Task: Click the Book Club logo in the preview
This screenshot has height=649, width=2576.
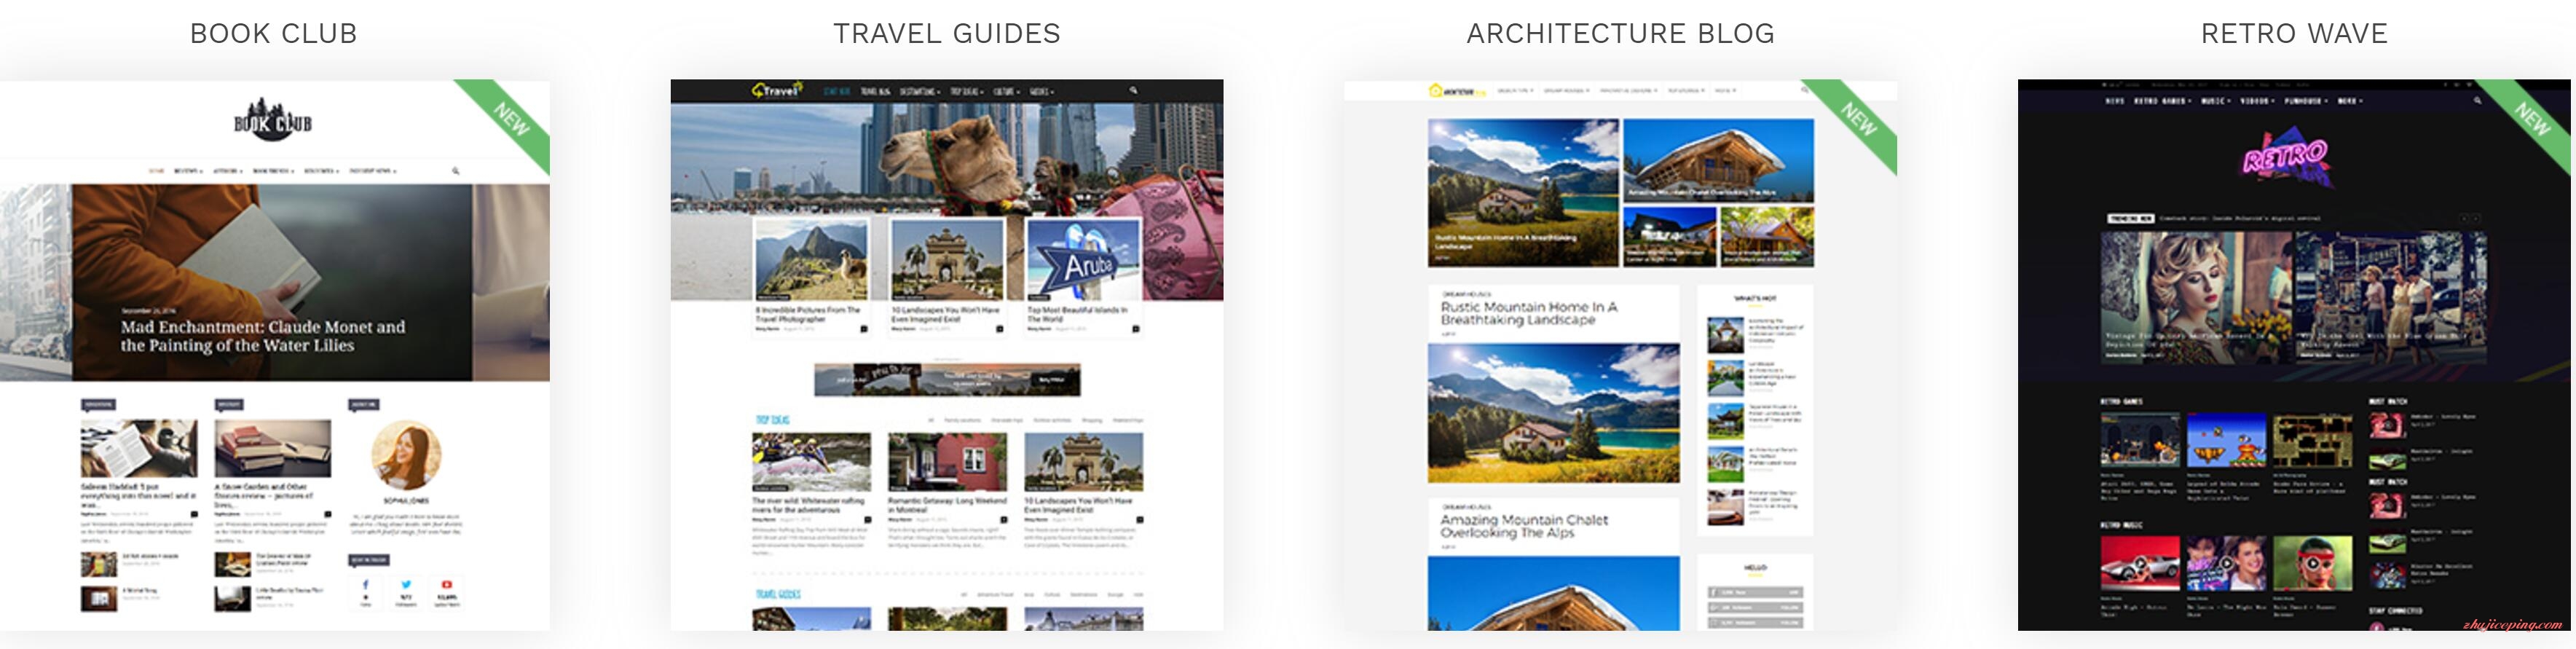Action: coord(273,118)
